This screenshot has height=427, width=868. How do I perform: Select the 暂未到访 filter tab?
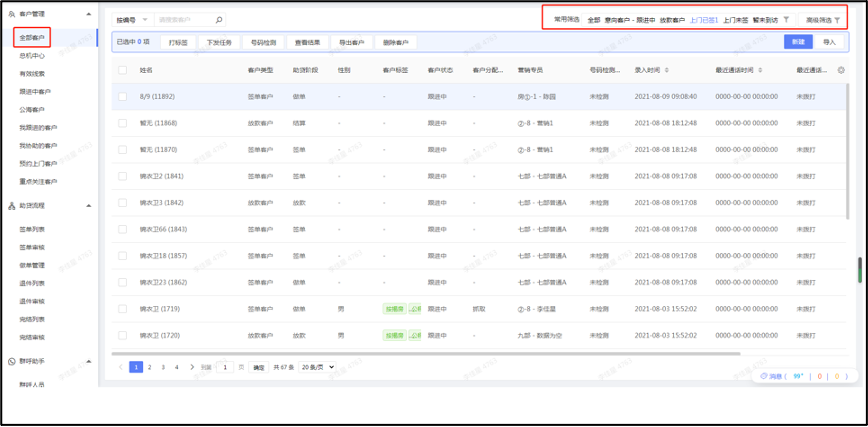click(765, 20)
